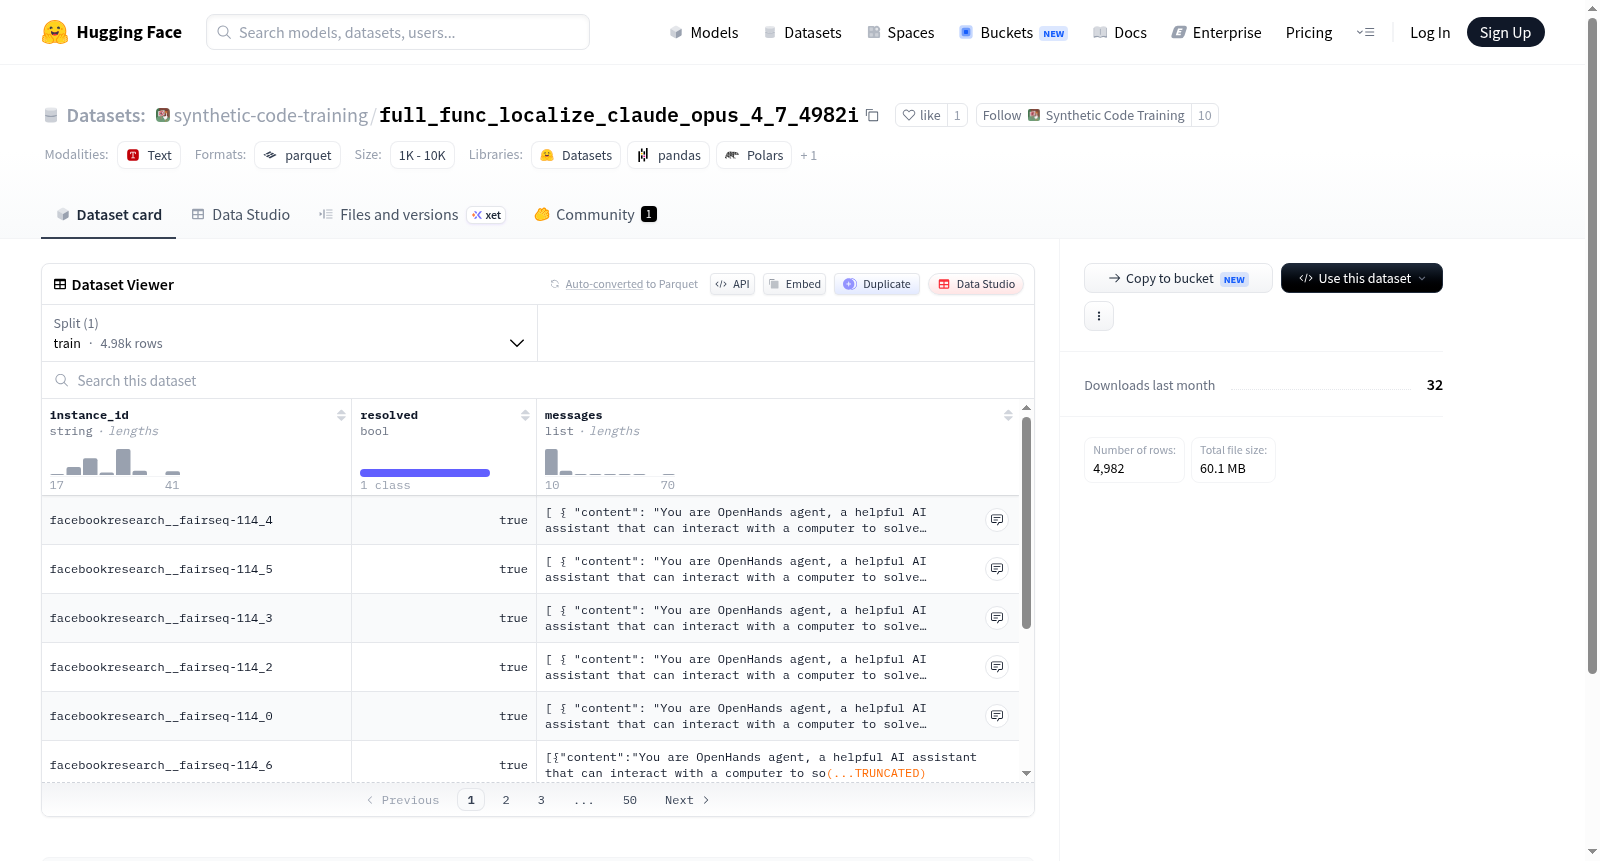Image resolution: width=1600 pixels, height=861 pixels.
Task: Open the three-dot more options button
Action: coord(1099,316)
